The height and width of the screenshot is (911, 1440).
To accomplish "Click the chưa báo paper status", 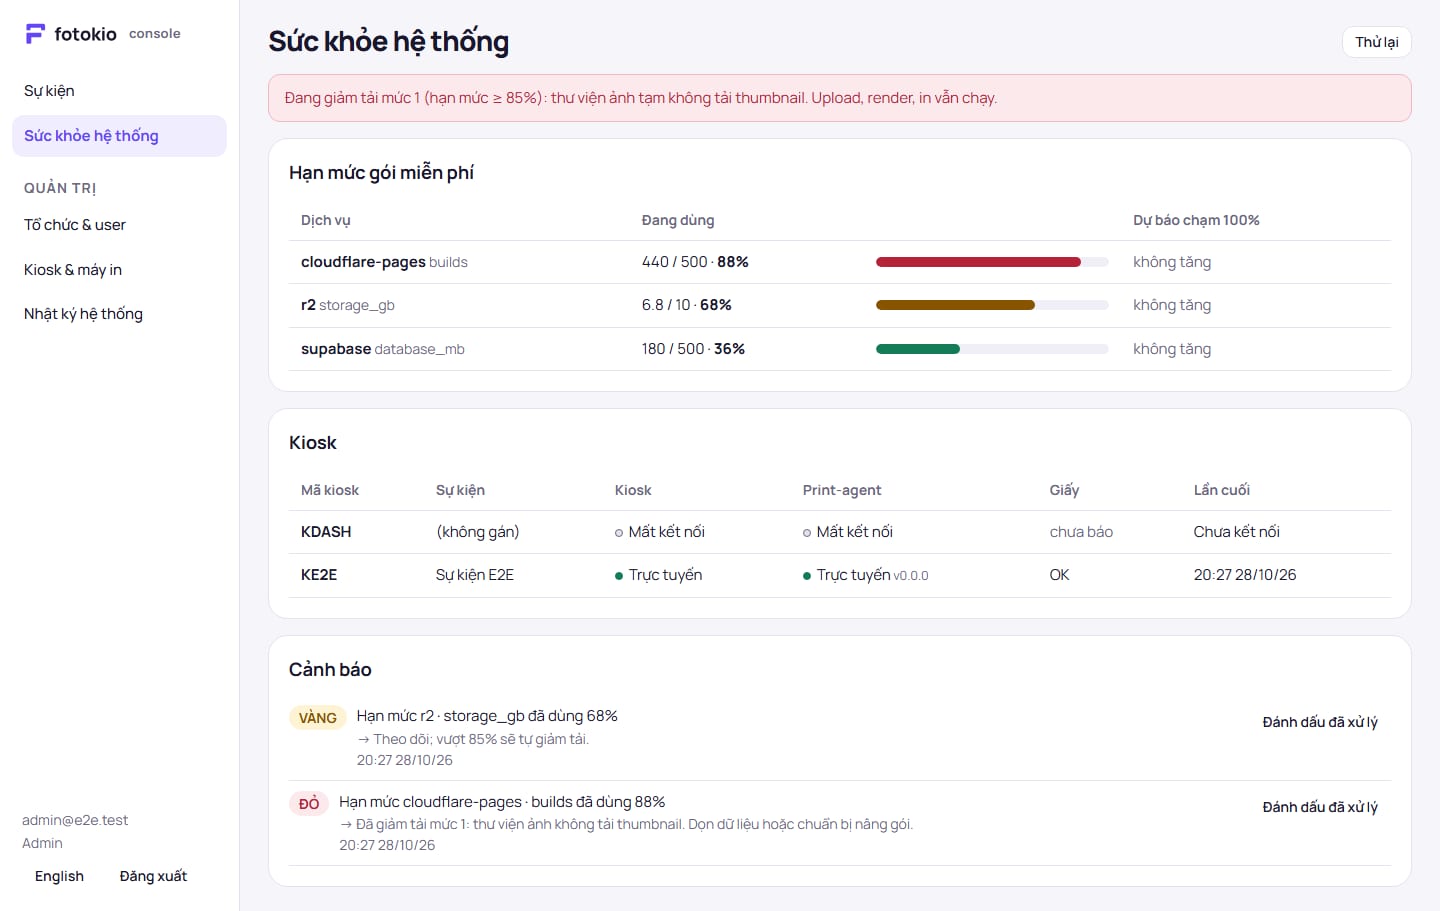I will tap(1081, 532).
